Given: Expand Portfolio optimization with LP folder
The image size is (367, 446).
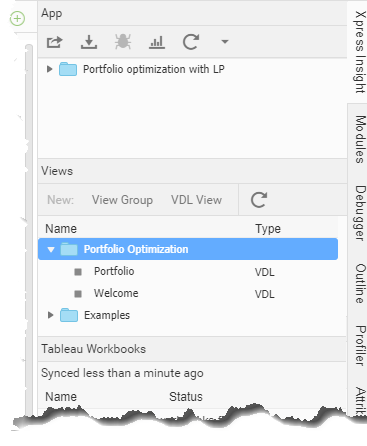Looking at the screenshot, I should (50, 69).
